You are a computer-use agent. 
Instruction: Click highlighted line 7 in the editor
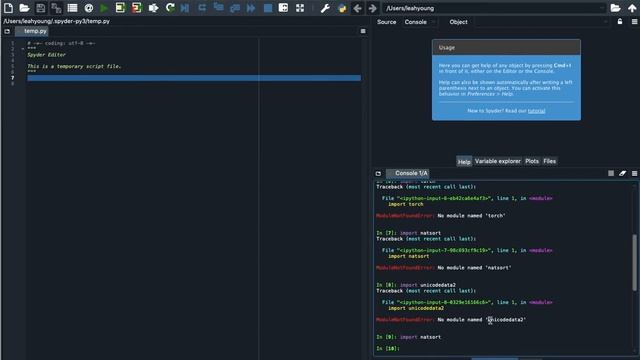click(194, 78)
